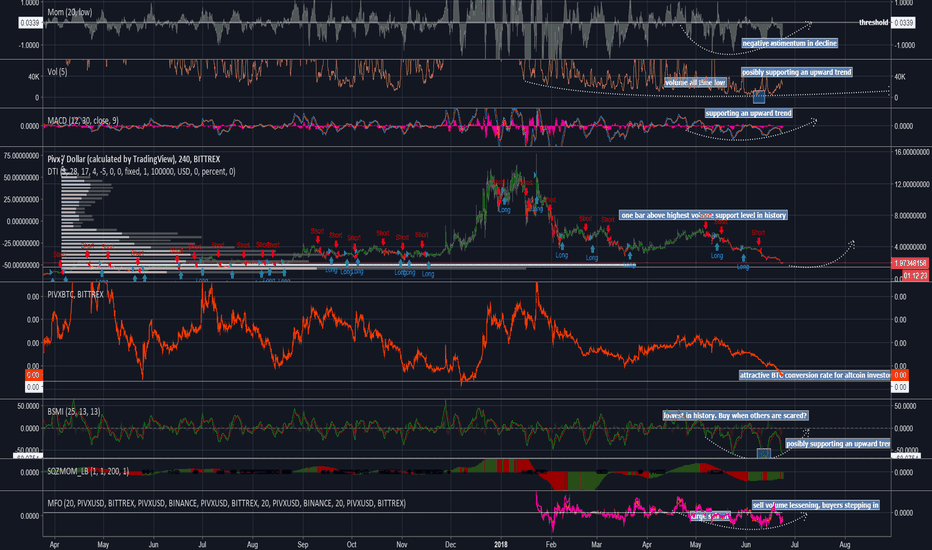Click orange 0.00 PIVXBTC label on left axis
The width and height of the screenshot is (932, 550).
tap(33, 375)
